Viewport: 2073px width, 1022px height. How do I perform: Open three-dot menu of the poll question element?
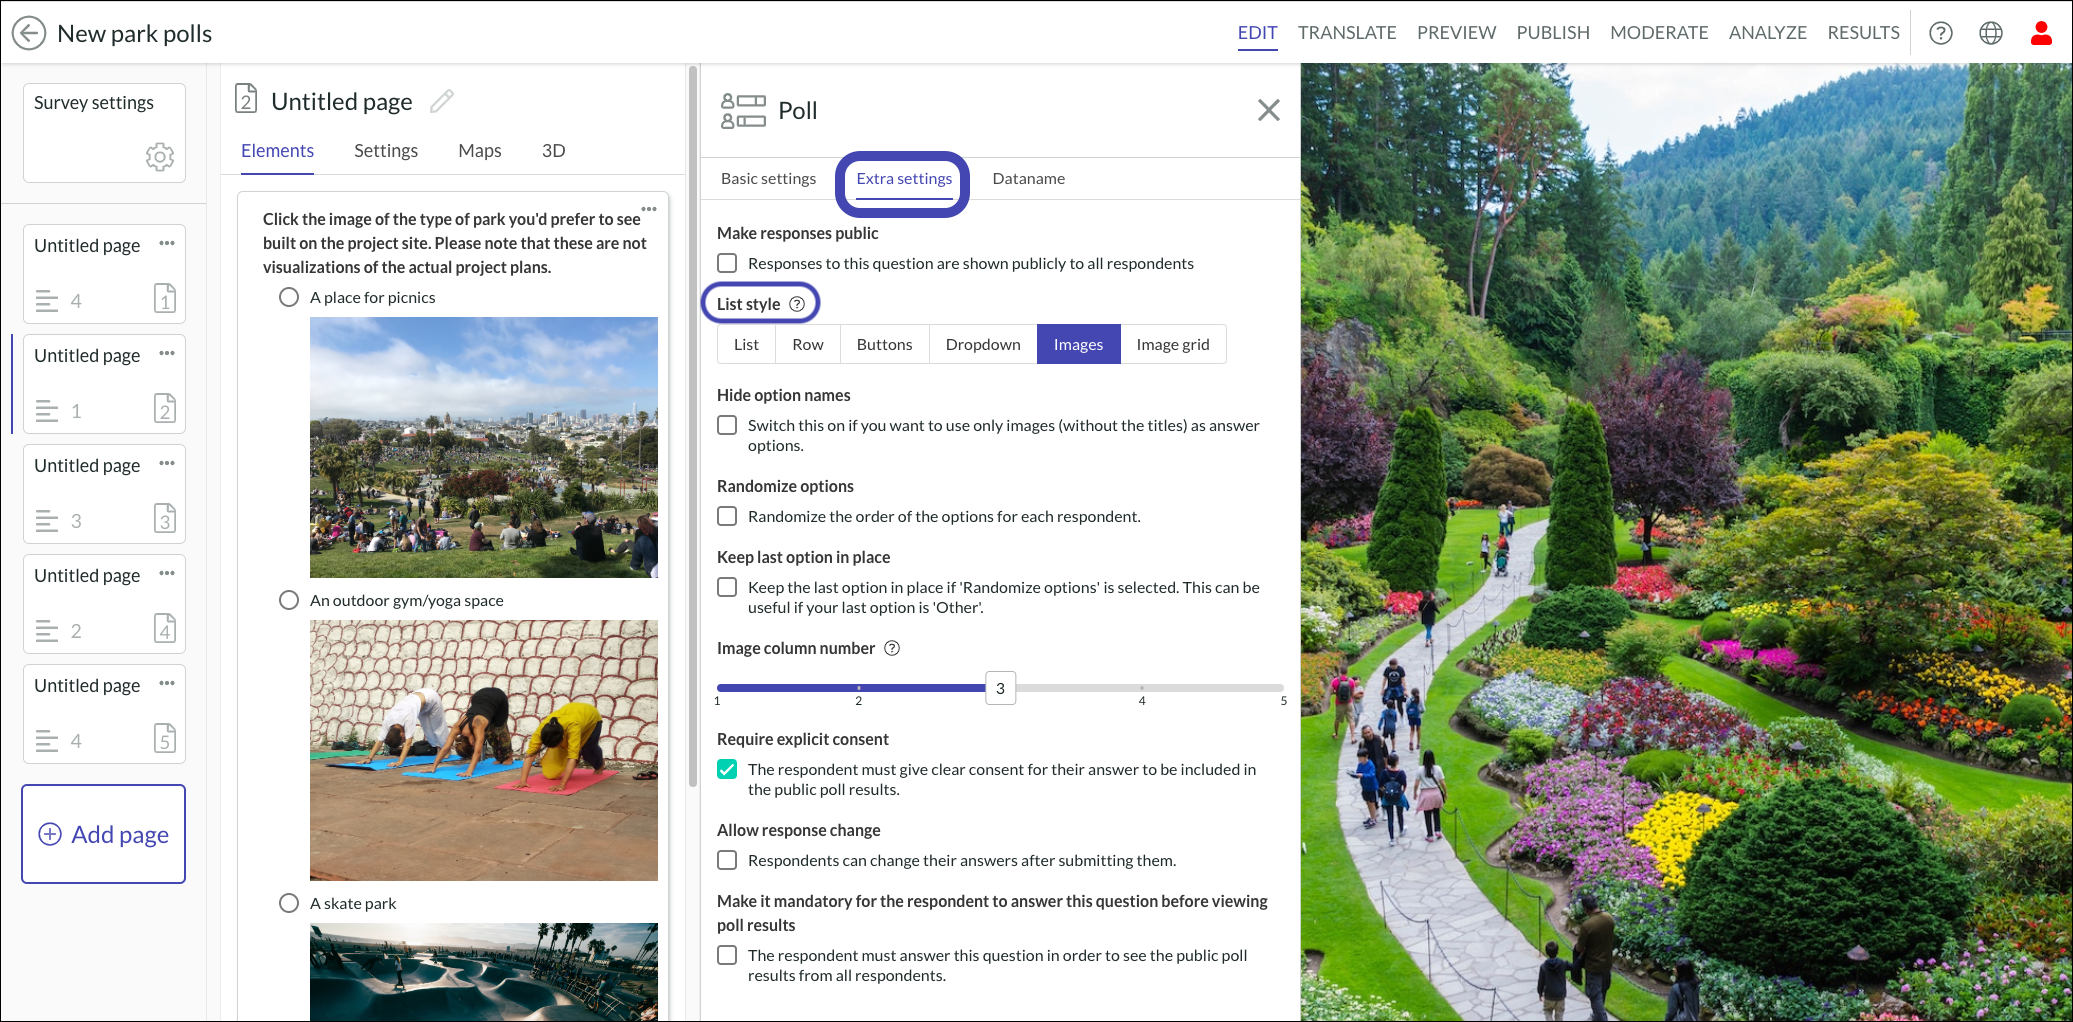(649, 209)
